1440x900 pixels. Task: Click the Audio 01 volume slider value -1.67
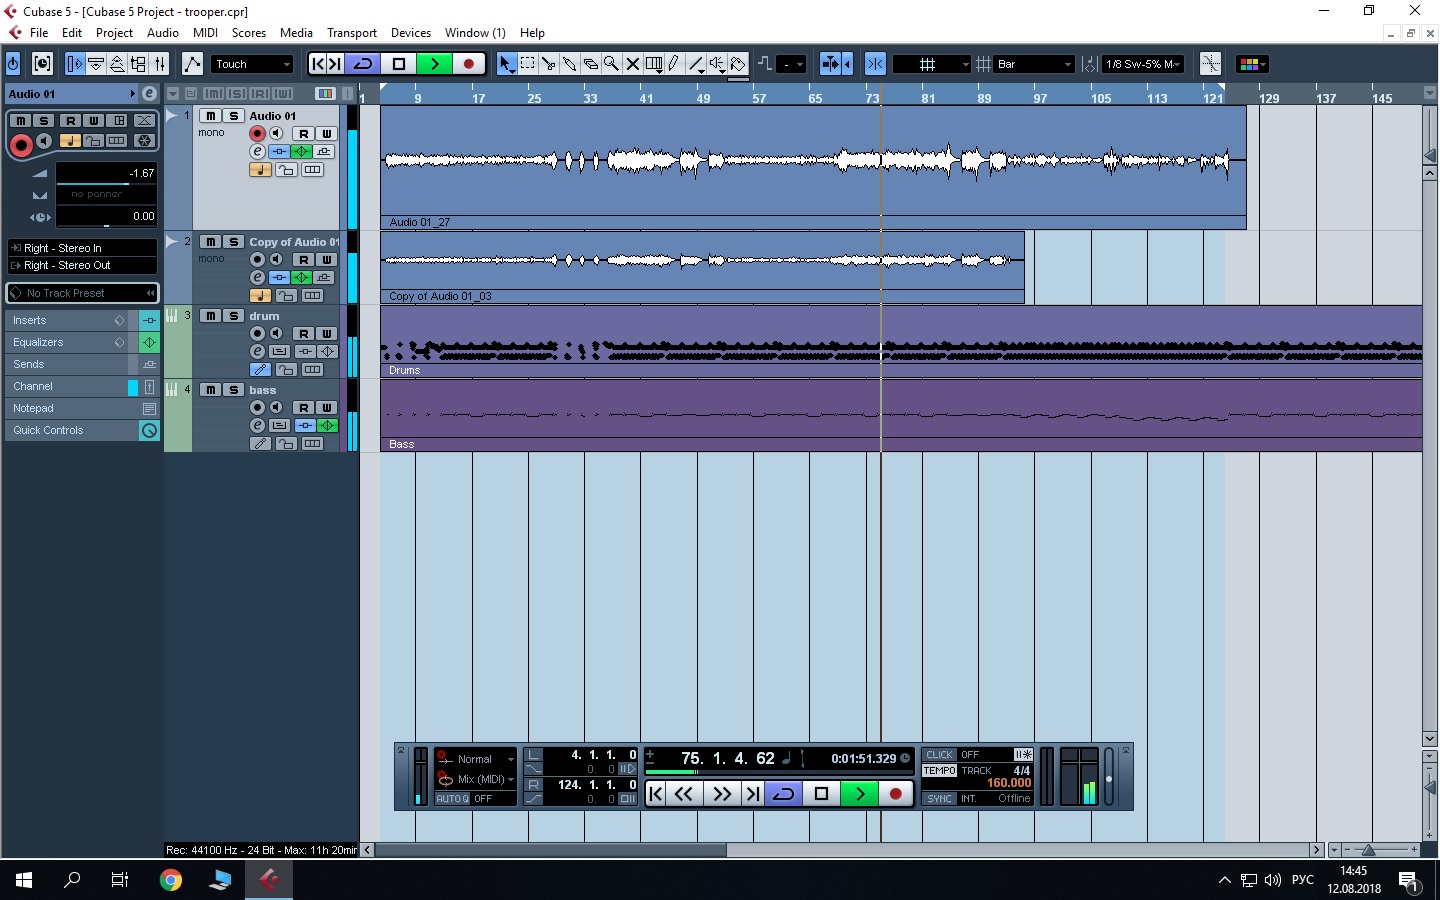tap(106, 173)
